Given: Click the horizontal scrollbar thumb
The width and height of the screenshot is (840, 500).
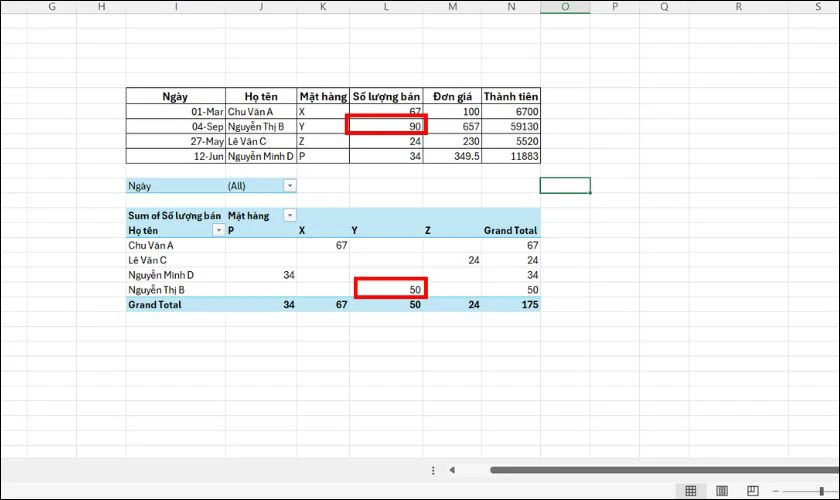Looking at the screenshot, I should (x=664, y=470).
